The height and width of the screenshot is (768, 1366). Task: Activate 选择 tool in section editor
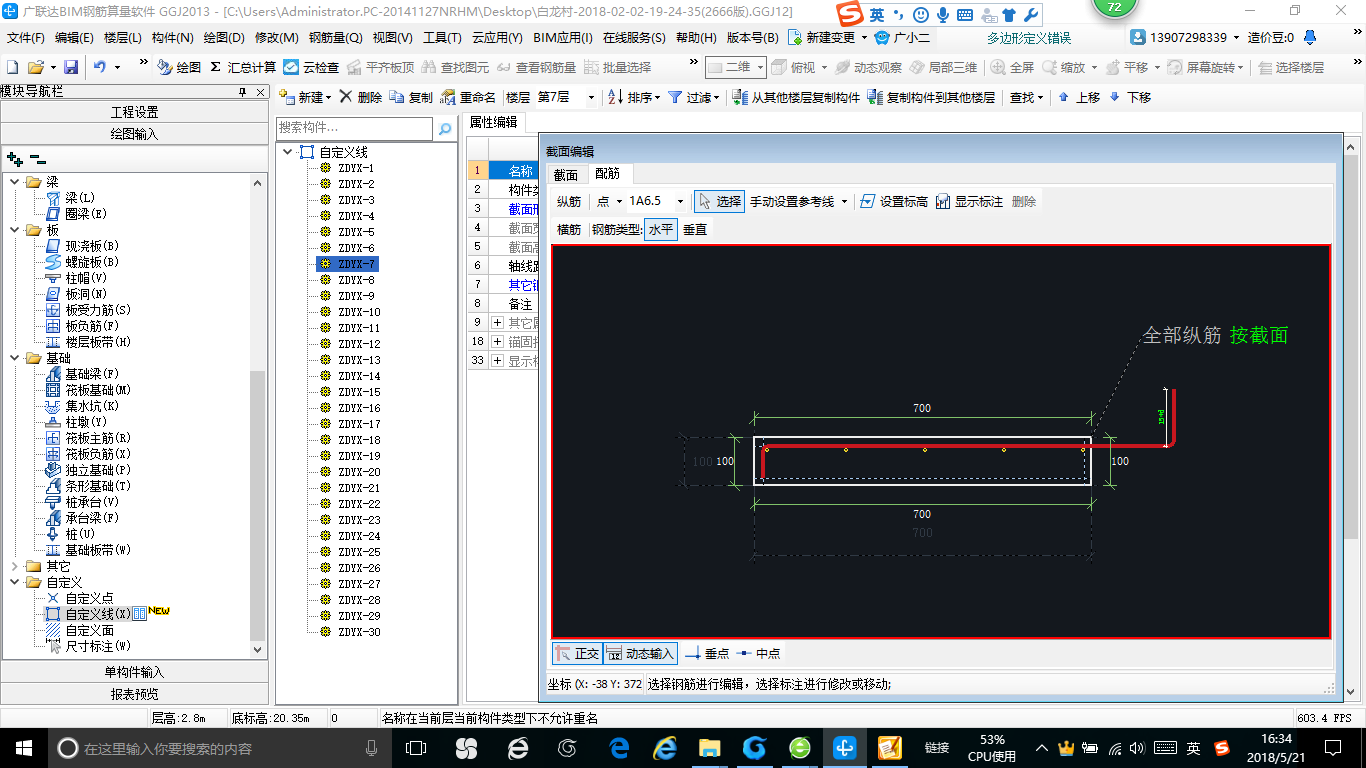click(720, 201)
